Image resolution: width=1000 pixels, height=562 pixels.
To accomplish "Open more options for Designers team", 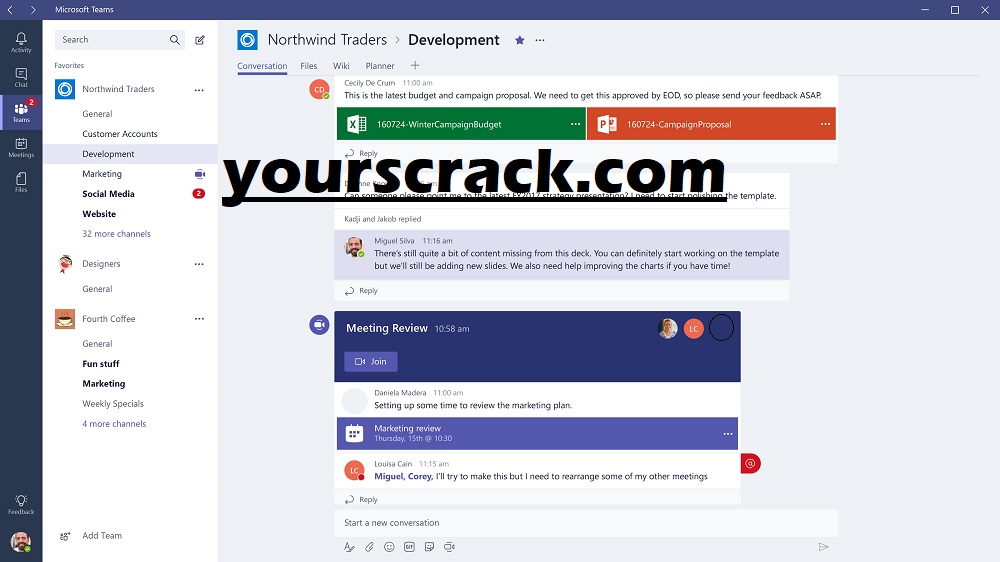I will (x=199, y=264).
